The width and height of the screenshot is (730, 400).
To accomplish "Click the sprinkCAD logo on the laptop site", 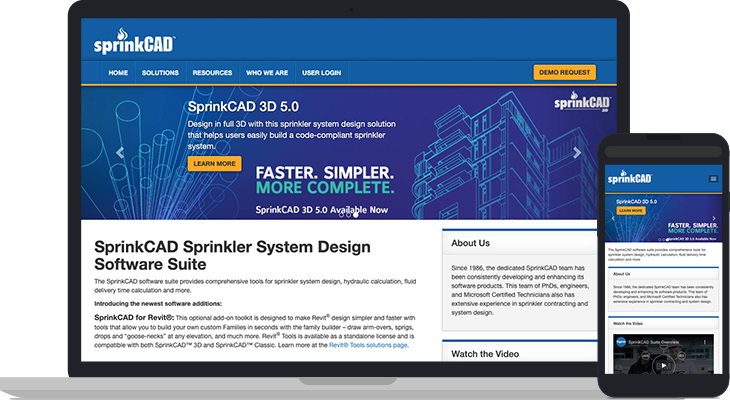I will [x=134, y=41].
